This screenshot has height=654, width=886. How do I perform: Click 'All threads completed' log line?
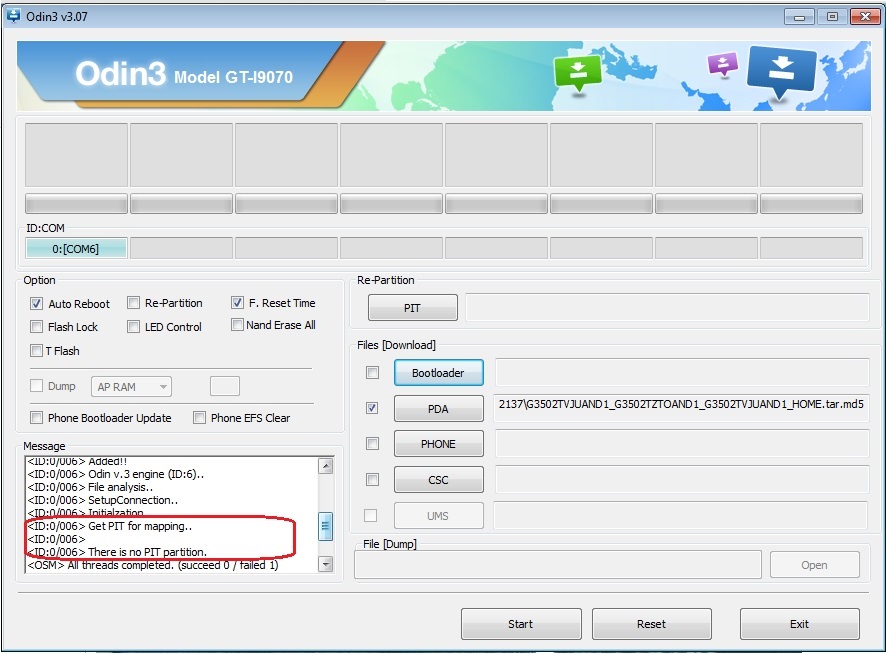pyautogui.click(x=153, y=565)
